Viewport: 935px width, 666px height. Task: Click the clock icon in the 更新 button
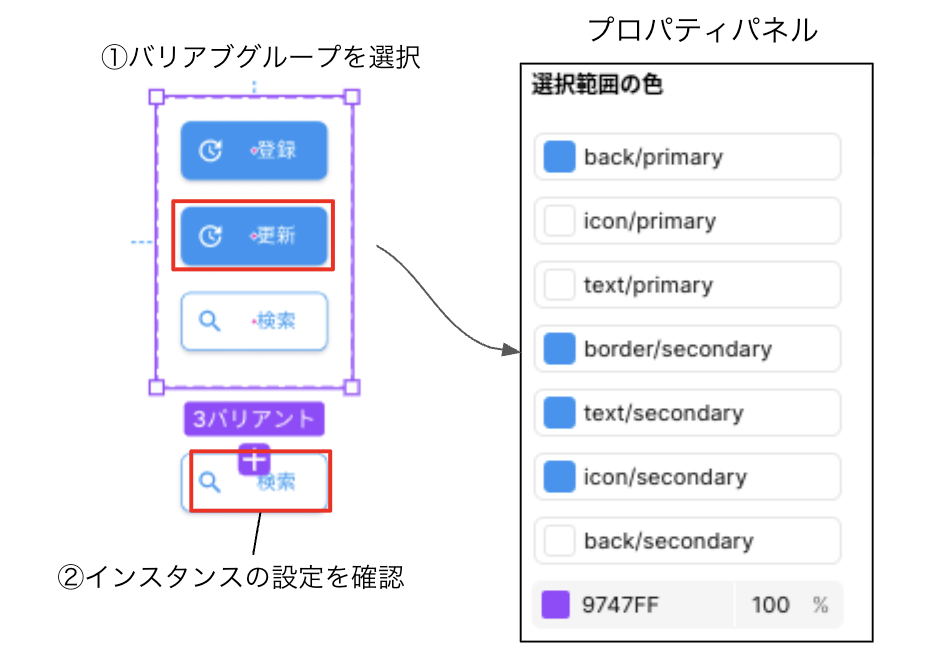210,236
